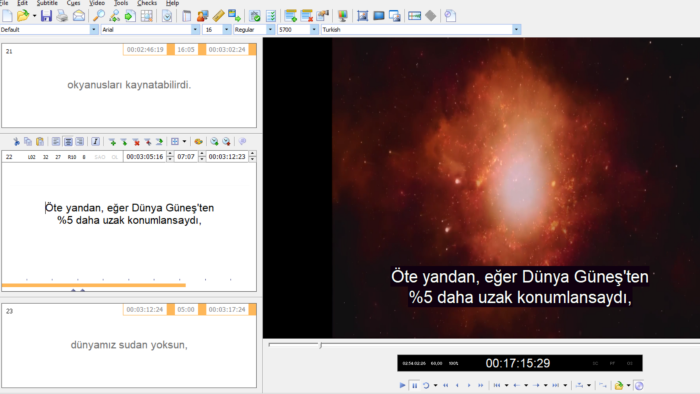
Task: Open the Regular font style dropdown
Action: (270, 29)
